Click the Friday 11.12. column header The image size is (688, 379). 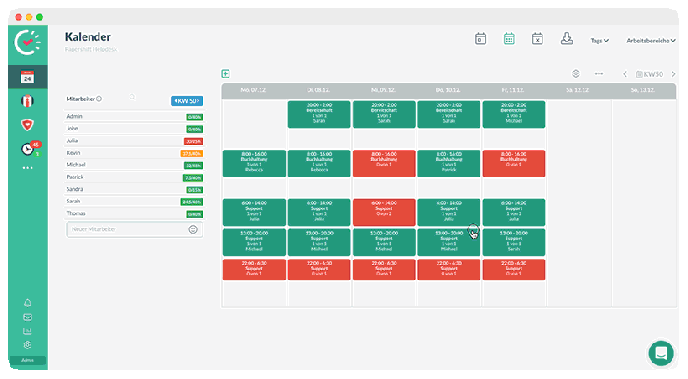click(x=513, y=90)
